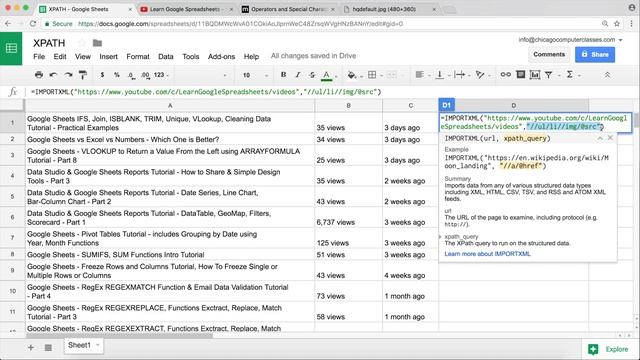Click the Filter icon
Screen dimensions: 640x360
tap(549, 75)
